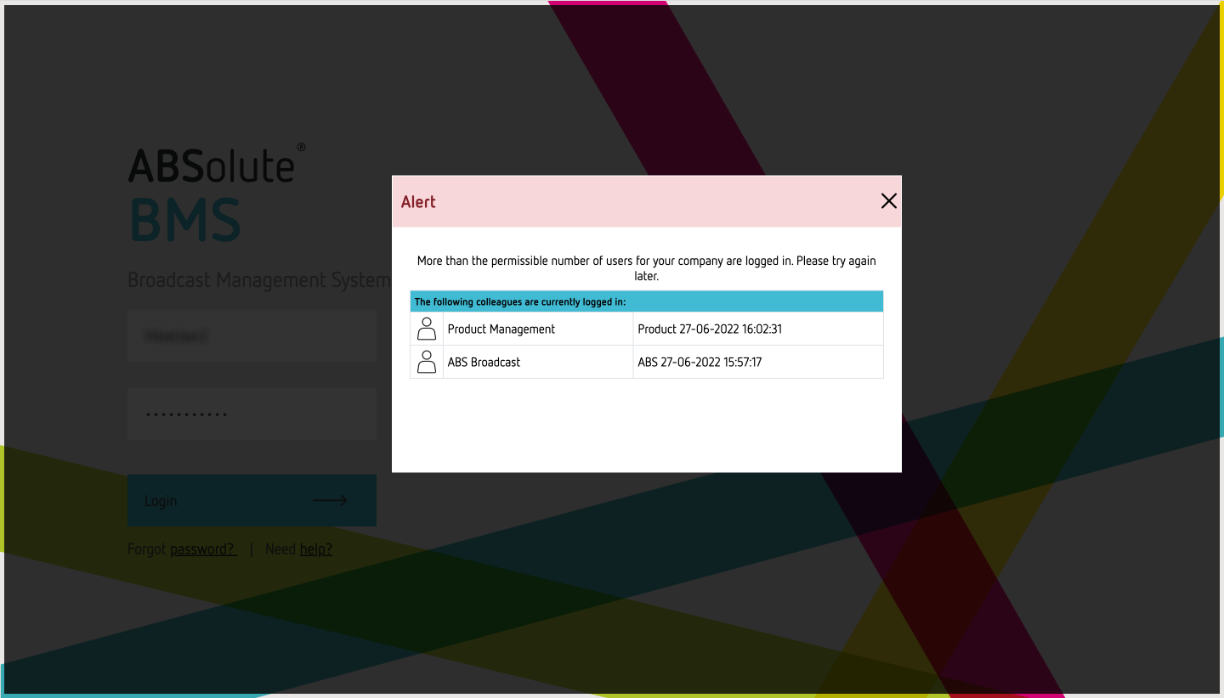Image resolution: width=1224 pixels, height=698 pixels.
Task: Click the ABSolute BMS logo
Action: coord(216,194)
